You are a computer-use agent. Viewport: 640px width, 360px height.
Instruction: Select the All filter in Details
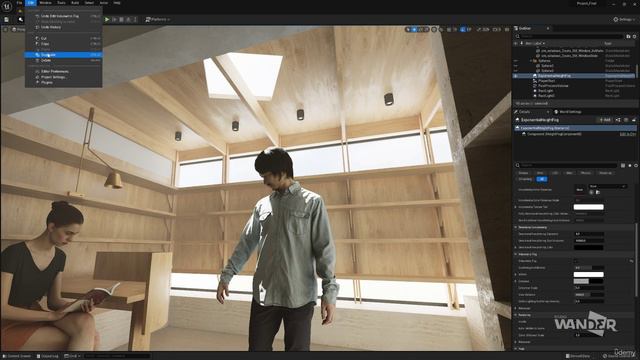click(x=542, y=179)
